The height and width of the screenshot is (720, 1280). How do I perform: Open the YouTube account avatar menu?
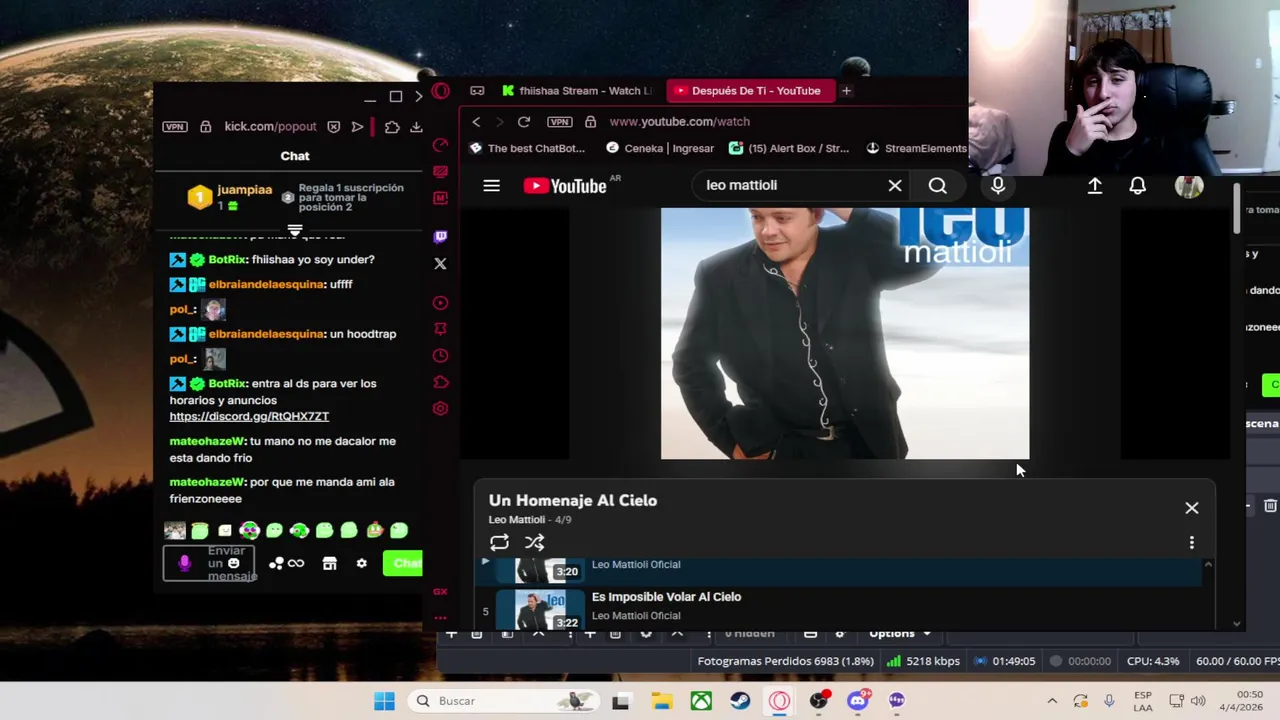tap(1189, 186)
